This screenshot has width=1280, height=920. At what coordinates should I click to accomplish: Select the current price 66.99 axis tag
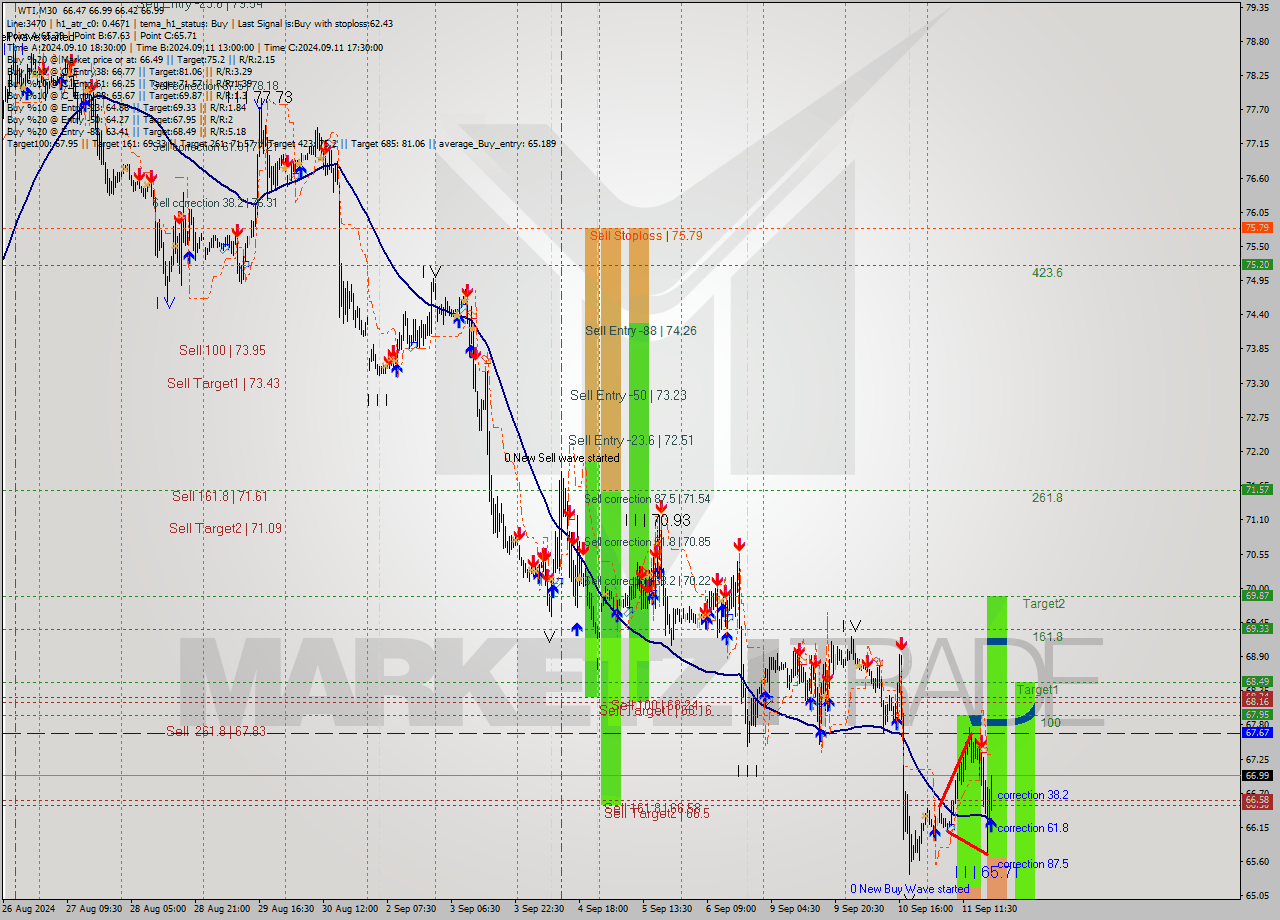(x=1256, y=775)
